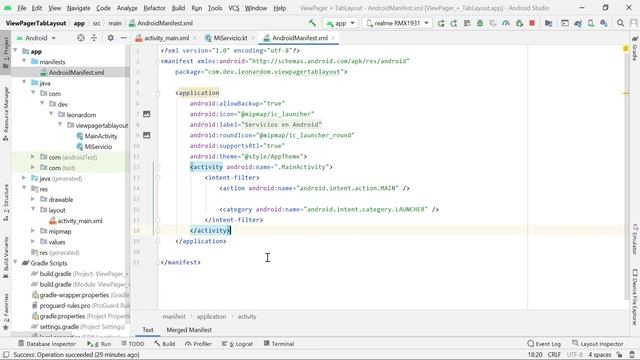This screenshot has width=640, height=360.
Task: Open the Resource Manager side panel
Action: (x=6, y=113)
